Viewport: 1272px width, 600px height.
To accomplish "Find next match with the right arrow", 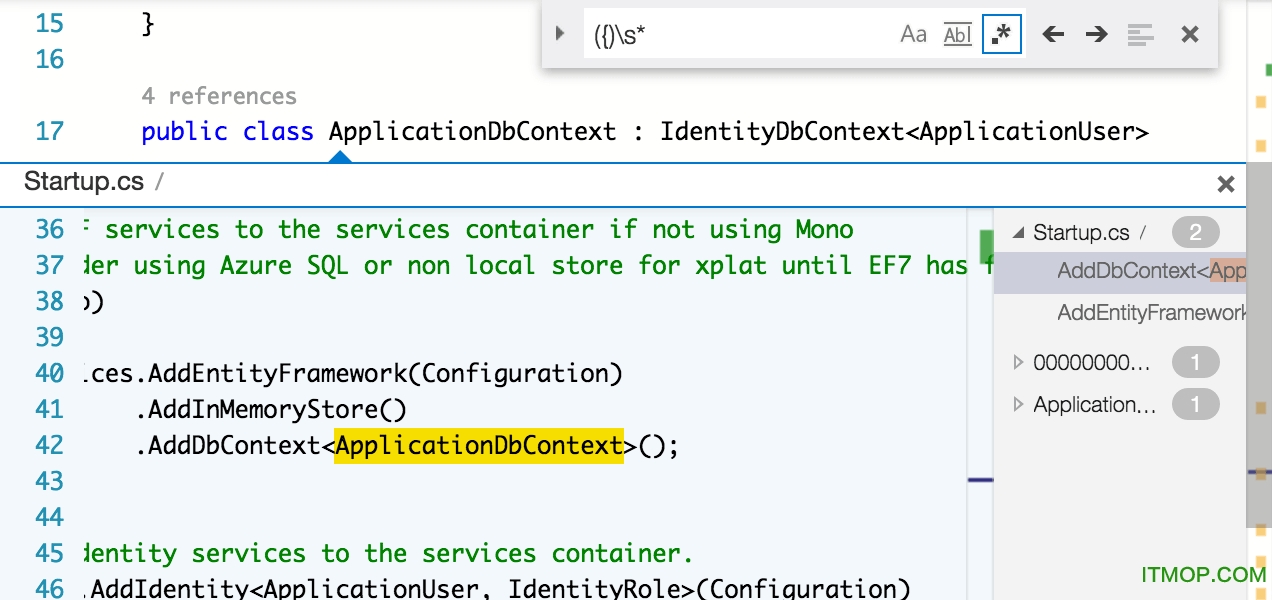I will (1096, 33).
